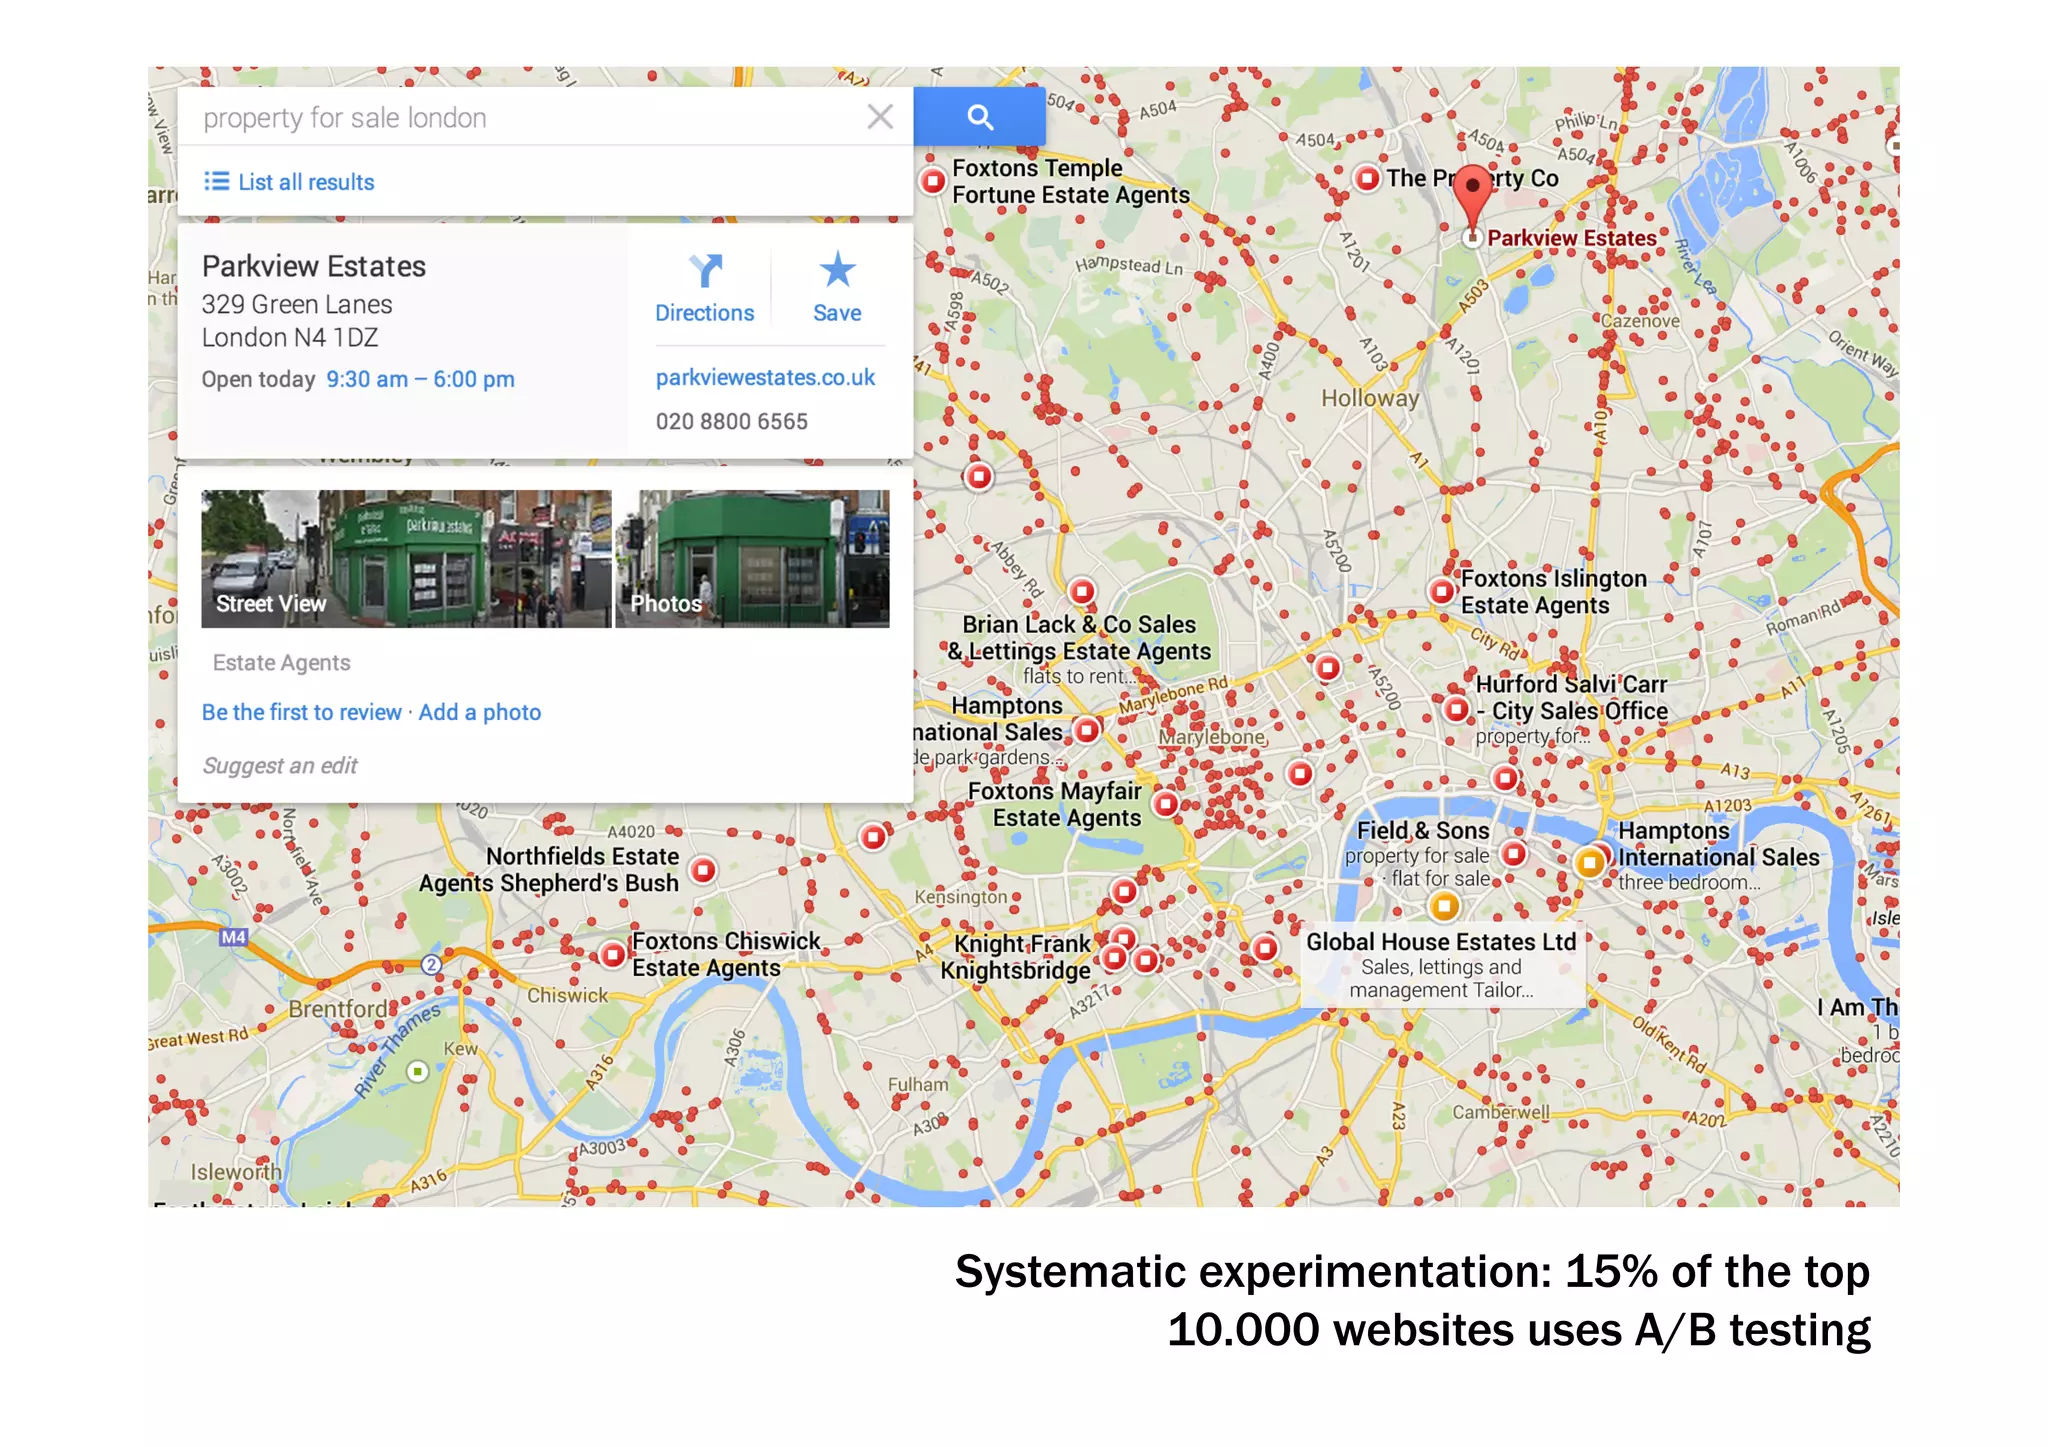Click 'Suggest an edit'
This screenshot has height=1447, width=2048.
coord(280,765)
